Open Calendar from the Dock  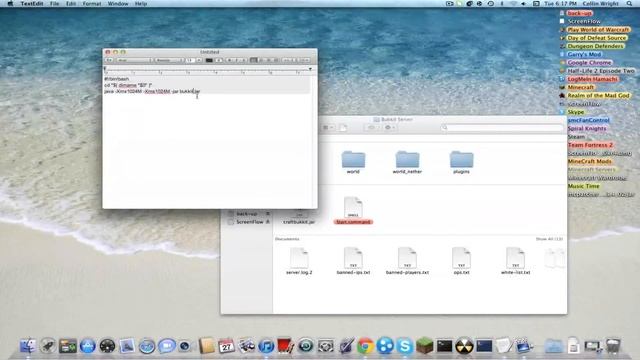coord(226,346)
